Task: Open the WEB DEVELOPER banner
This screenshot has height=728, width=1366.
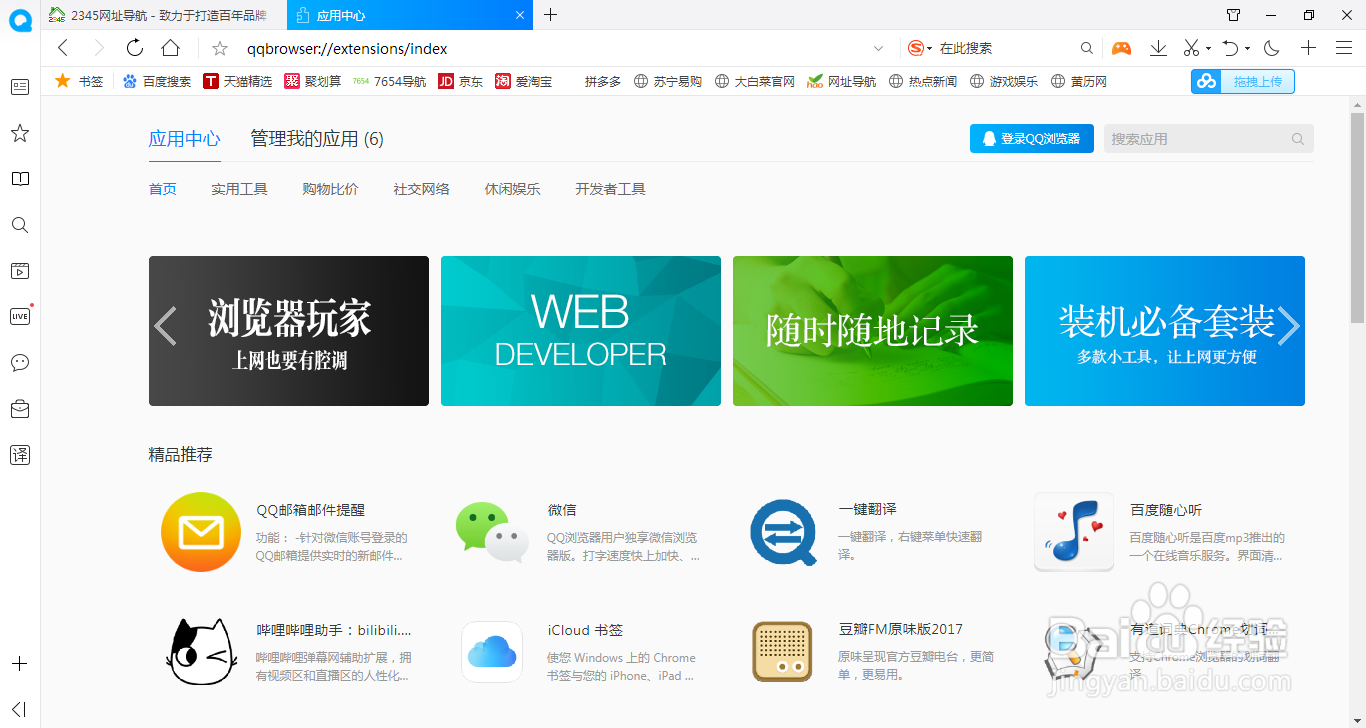Action: (581, 331)
